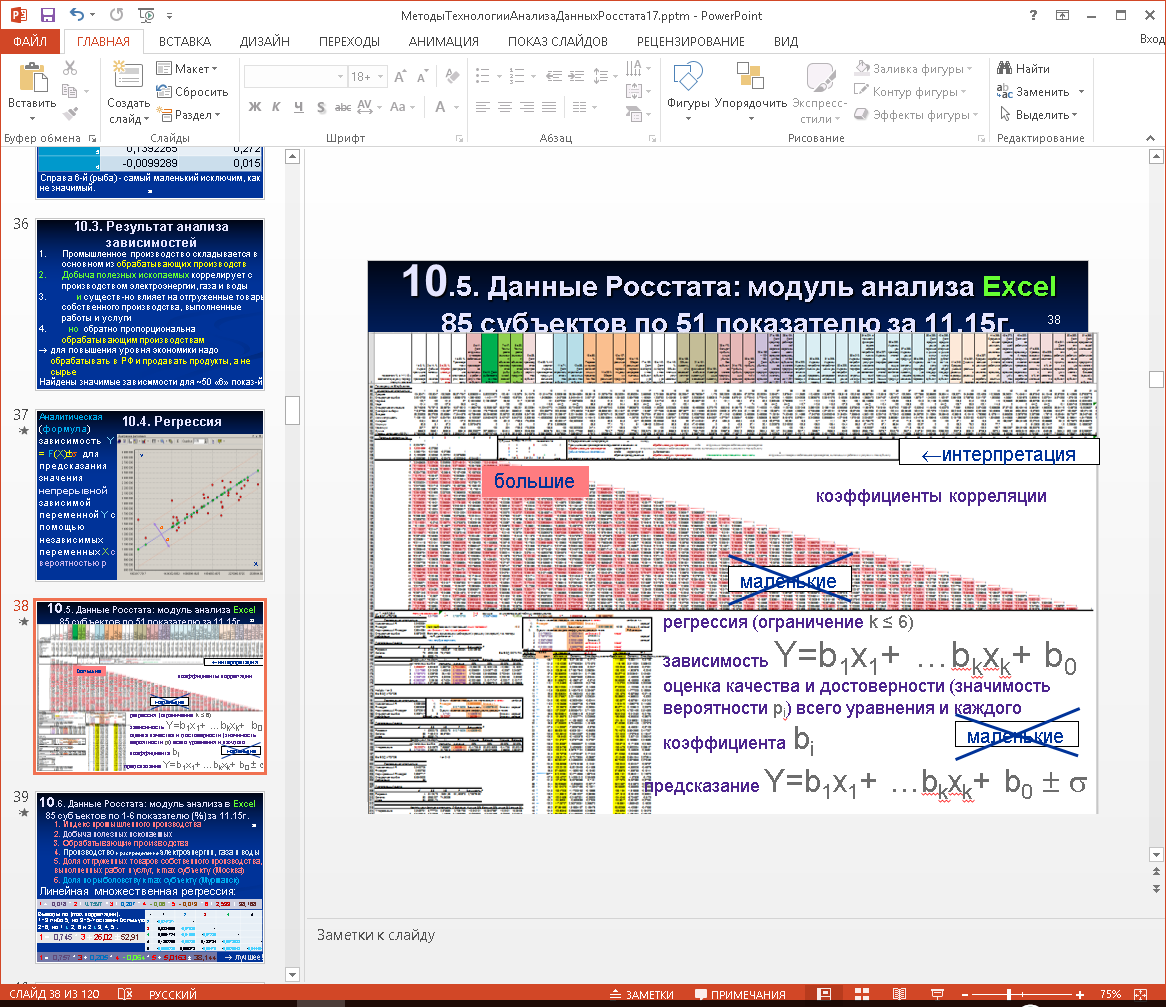Click the Shapes gallery icon

688,77
